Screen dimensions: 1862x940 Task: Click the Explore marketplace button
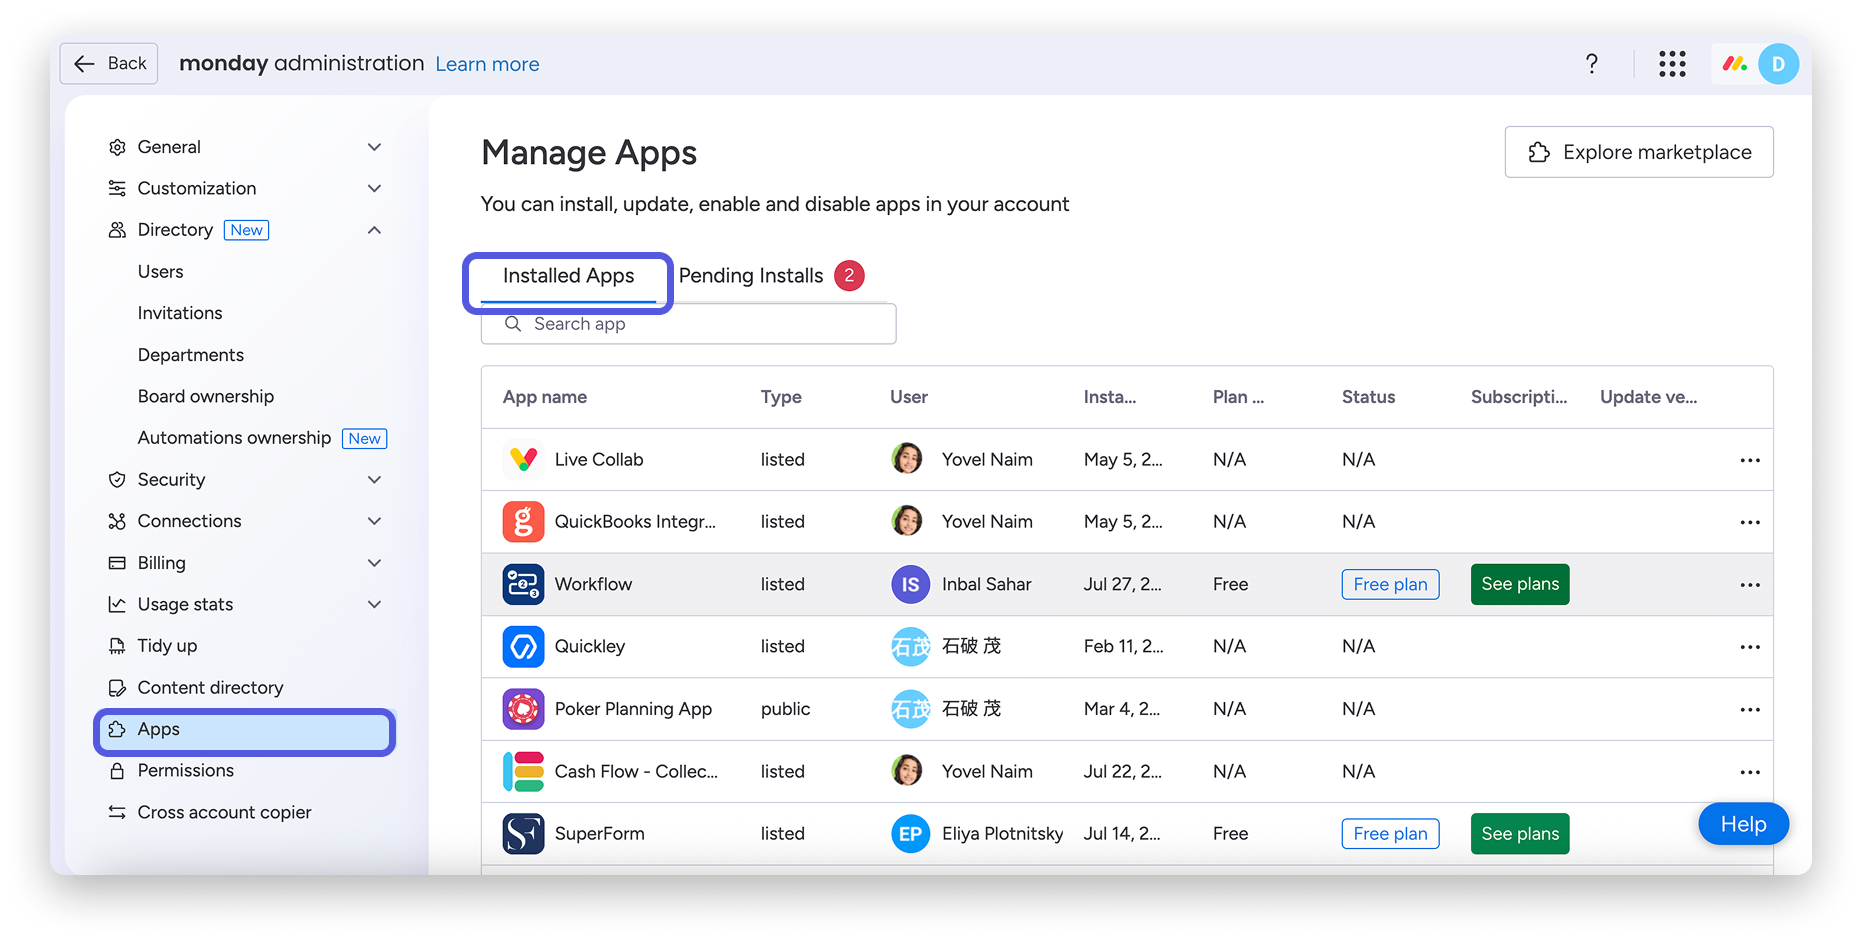[x=1639, y=152]
